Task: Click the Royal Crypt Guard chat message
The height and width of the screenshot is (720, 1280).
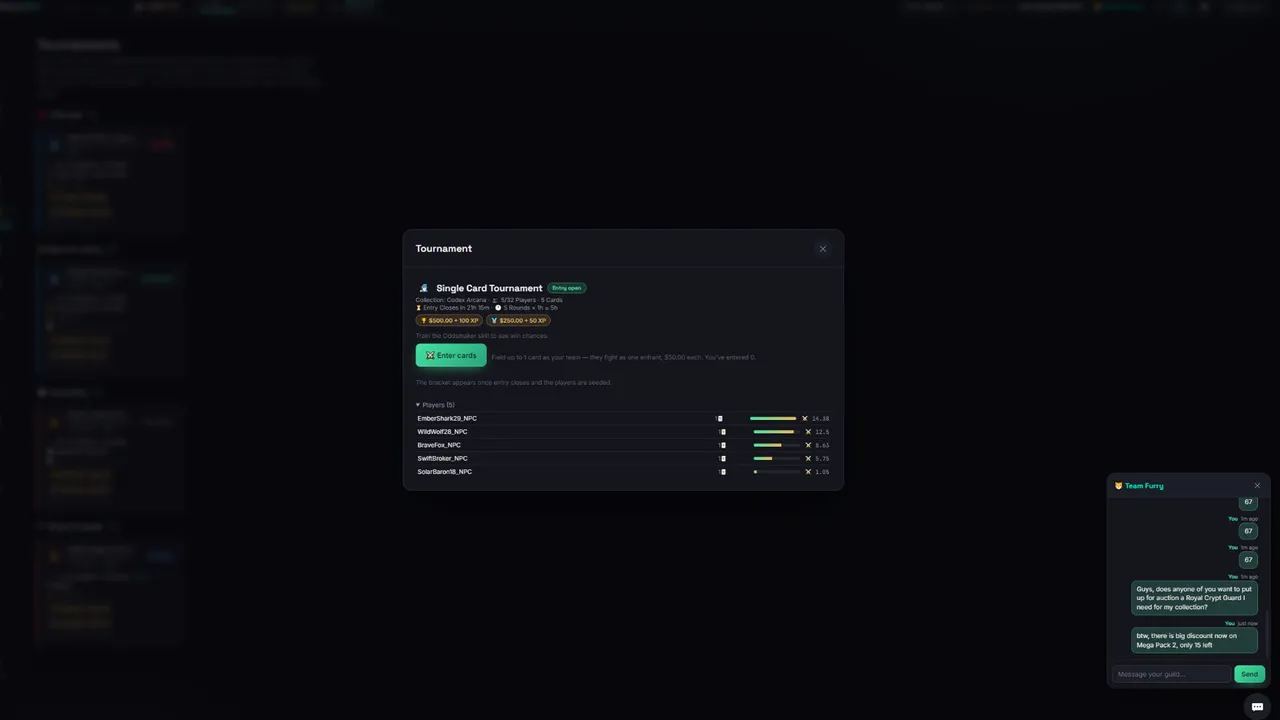Action: (x=1194, y=598)
